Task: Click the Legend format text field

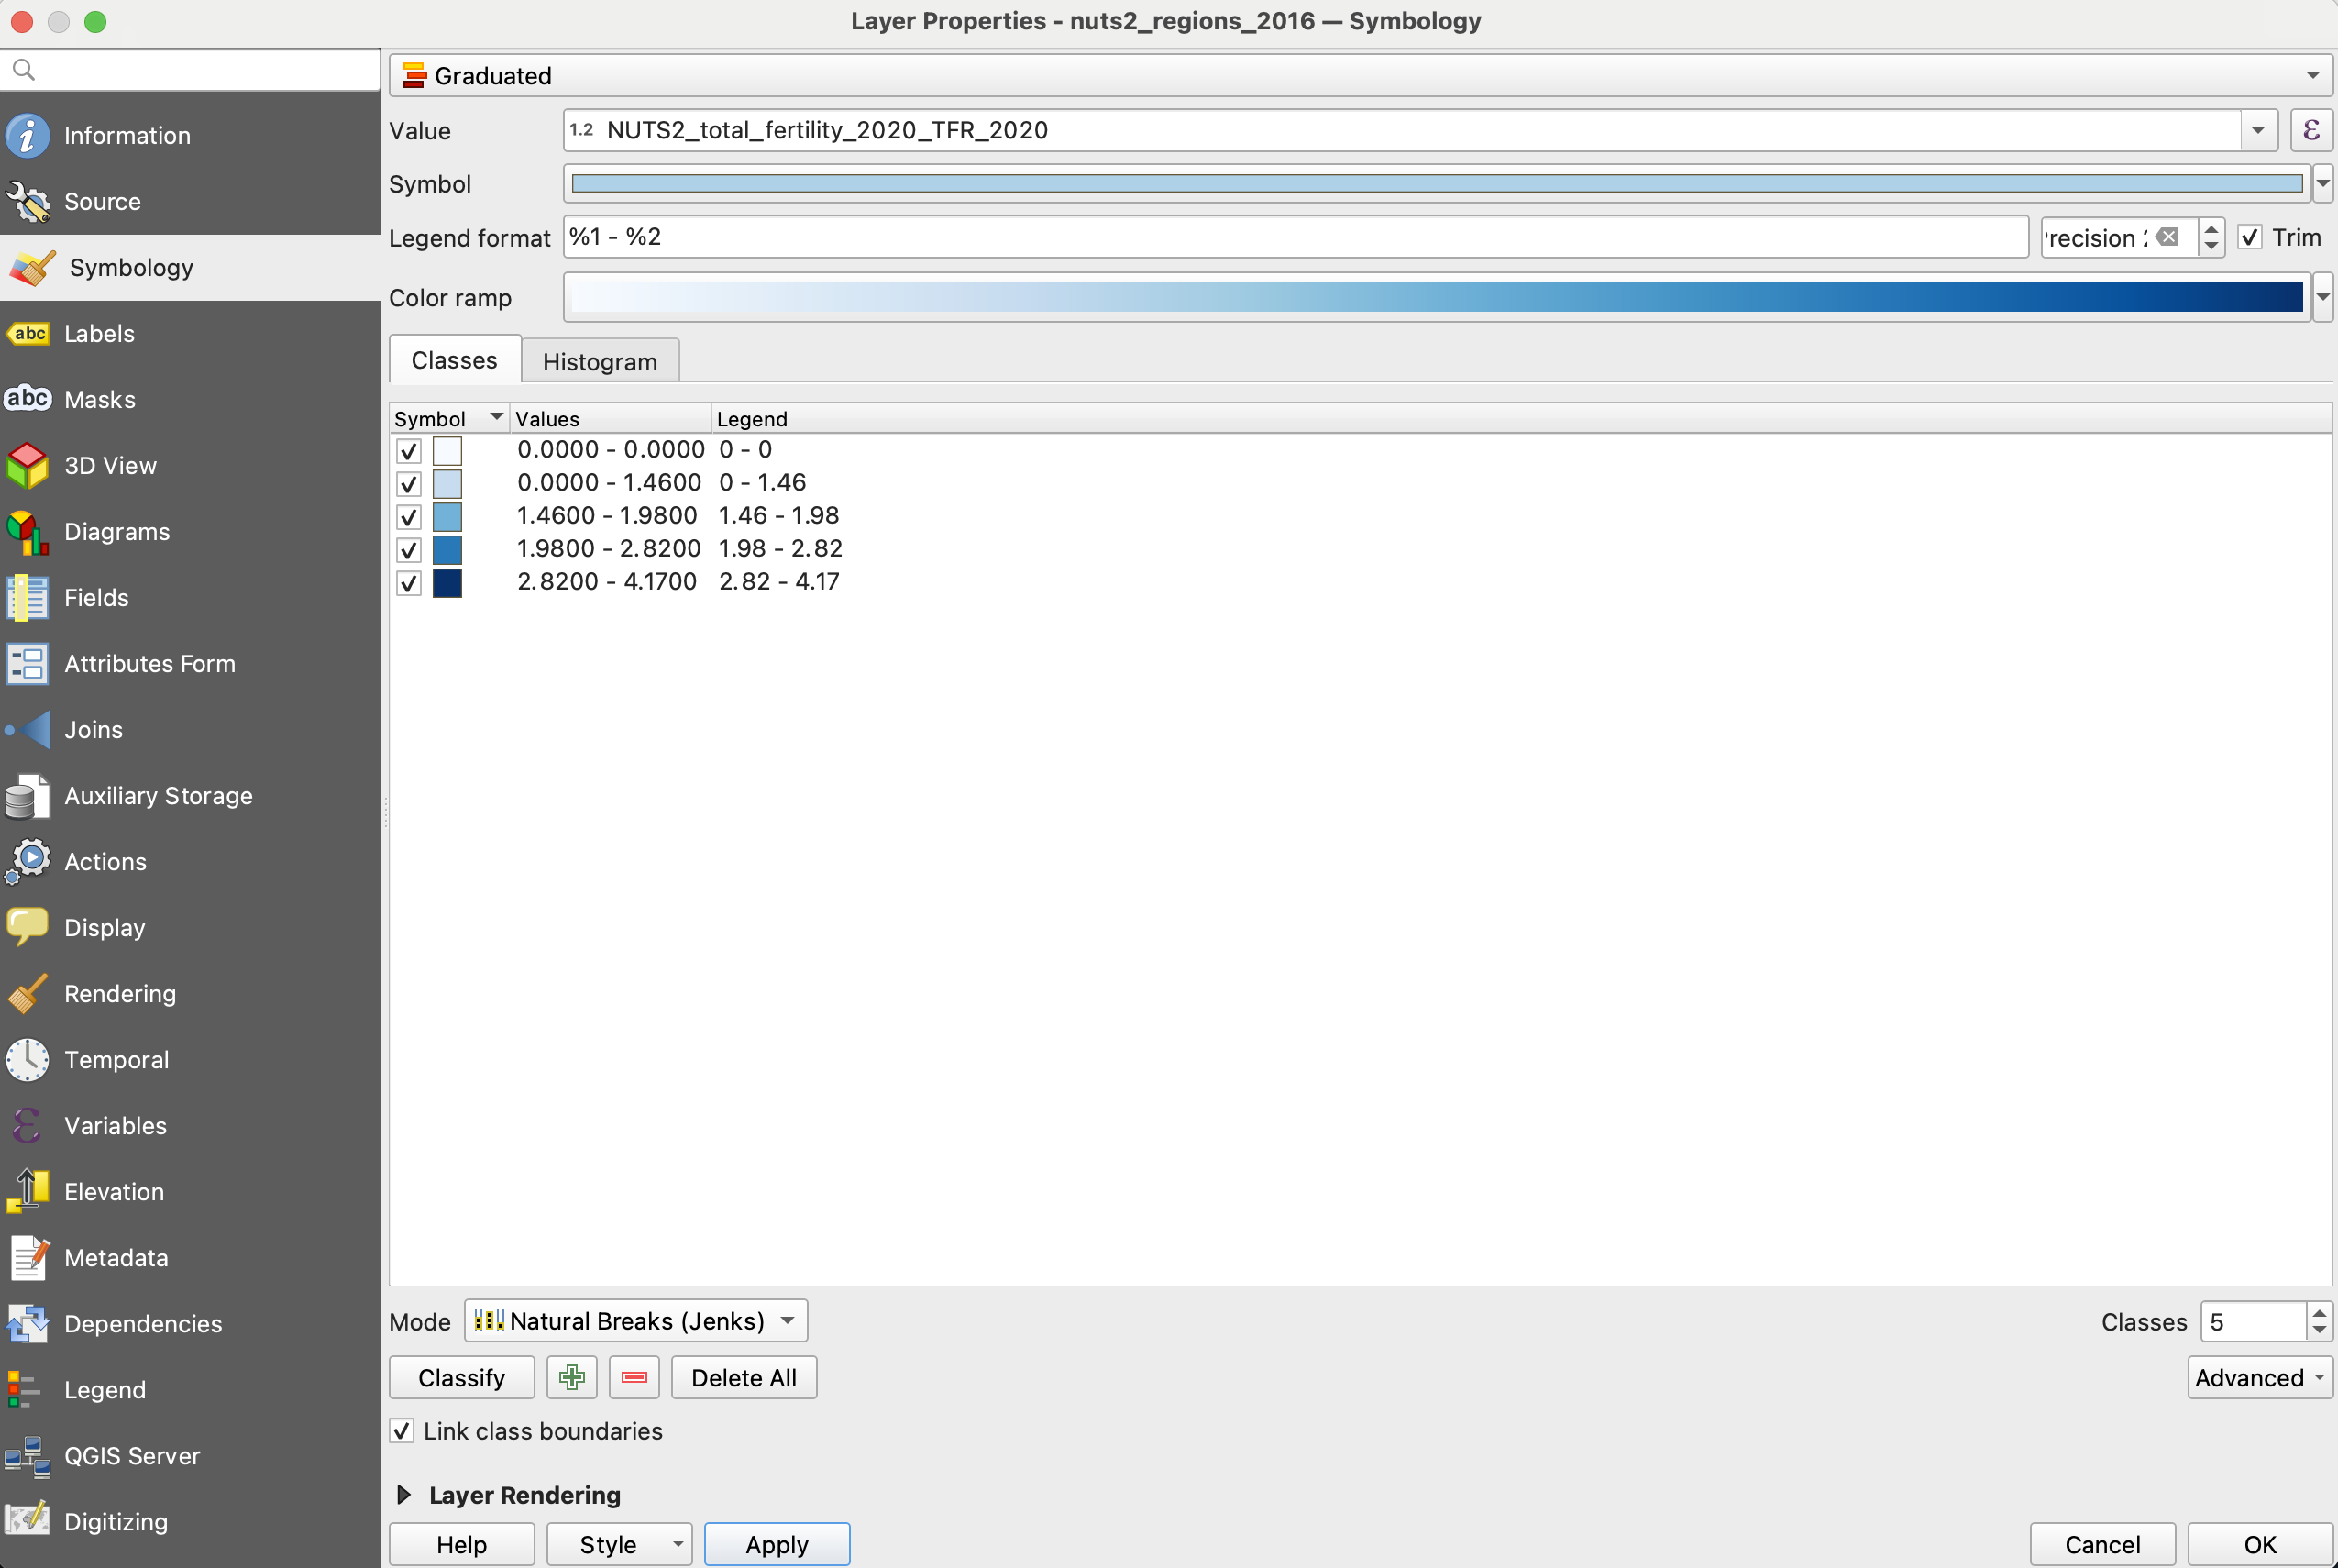Action: point(1295,238)
